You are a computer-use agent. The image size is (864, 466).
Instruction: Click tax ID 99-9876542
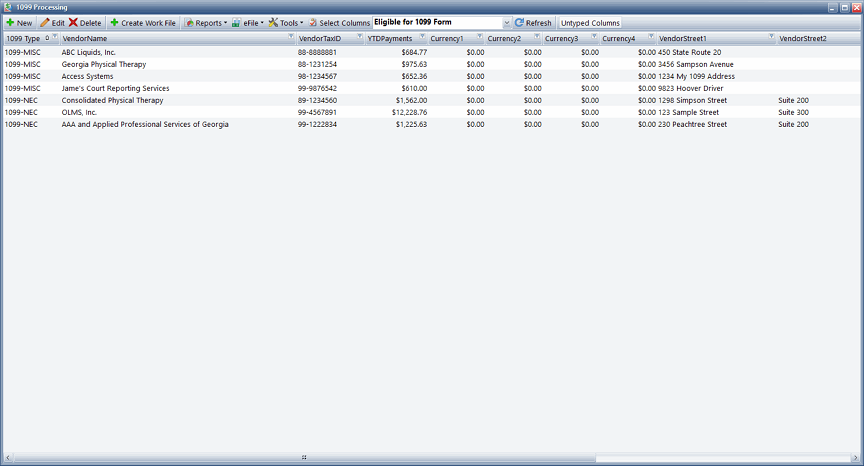(317, 88)
